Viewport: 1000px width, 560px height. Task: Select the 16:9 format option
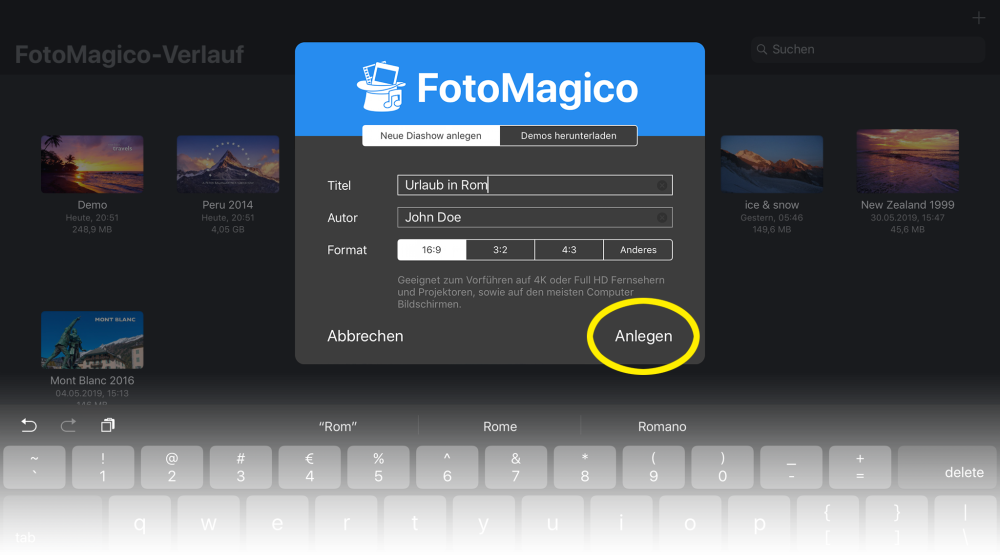(432, 250)
